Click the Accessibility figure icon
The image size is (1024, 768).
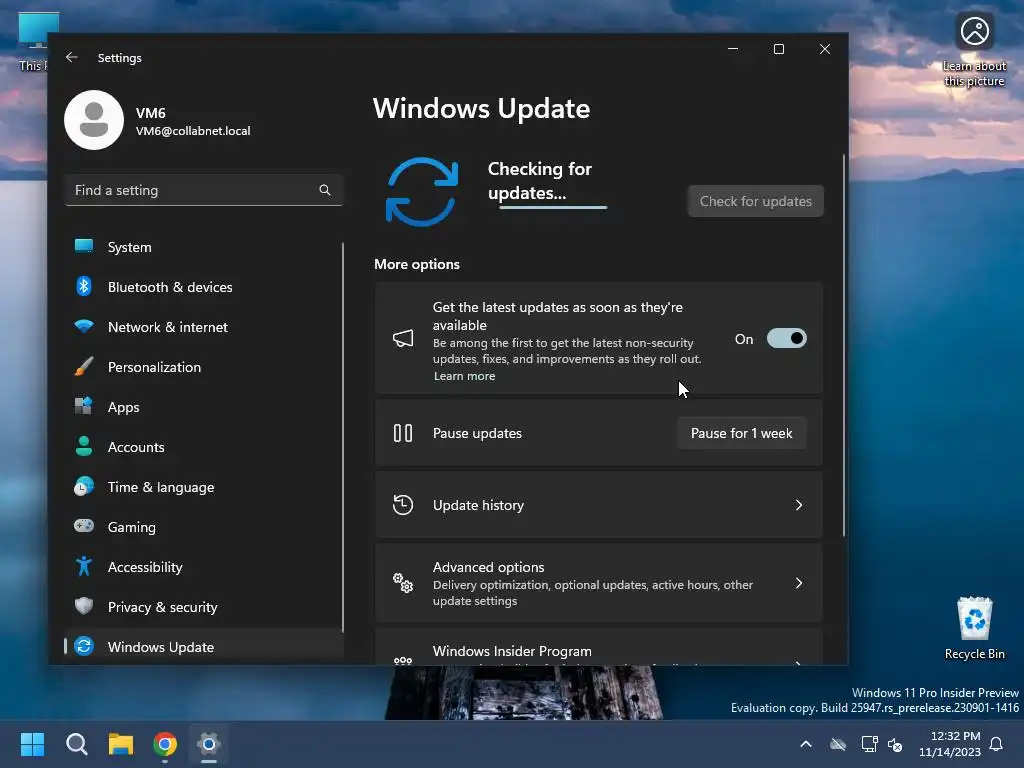point(84,566)
